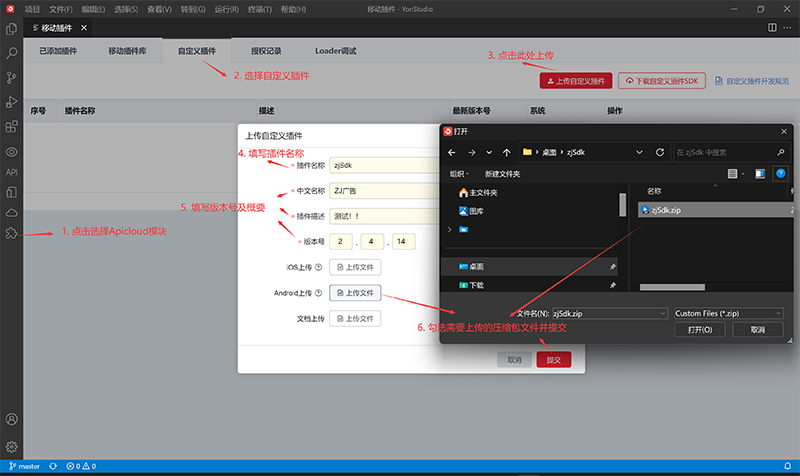This screenshot has width=800, height=476.
Task: Switch to 授权记录 tab
Action: coord(266,51)
